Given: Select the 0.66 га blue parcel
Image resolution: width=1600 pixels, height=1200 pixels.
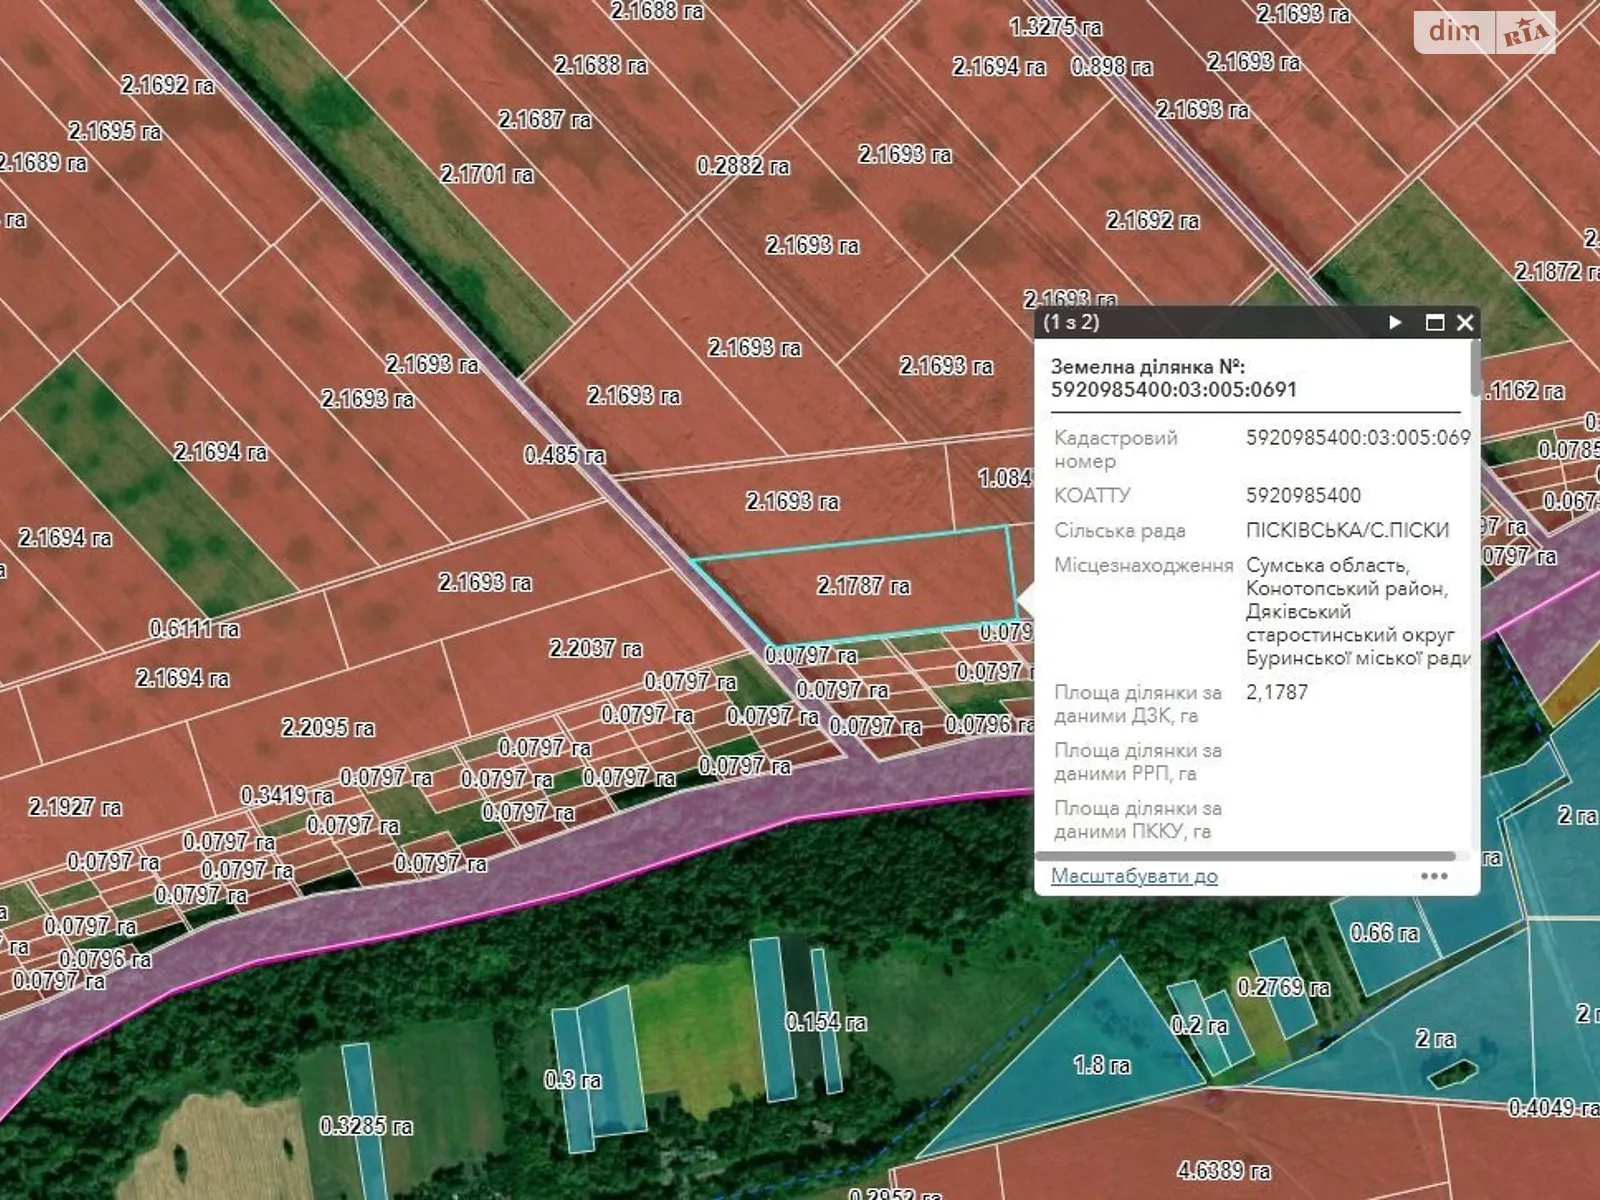Looking at the screenshot, I should pyautogui.click(x=1384, y=934).
